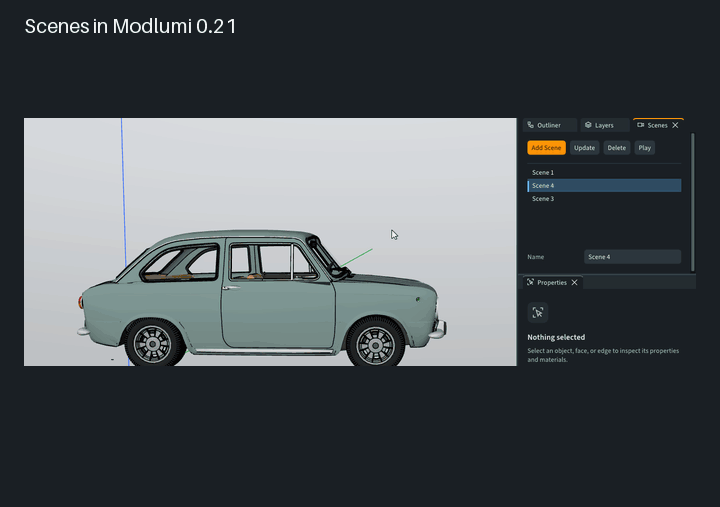Click the scene Name input field
This screenshot has width=720, height=507.
[632, 257]
